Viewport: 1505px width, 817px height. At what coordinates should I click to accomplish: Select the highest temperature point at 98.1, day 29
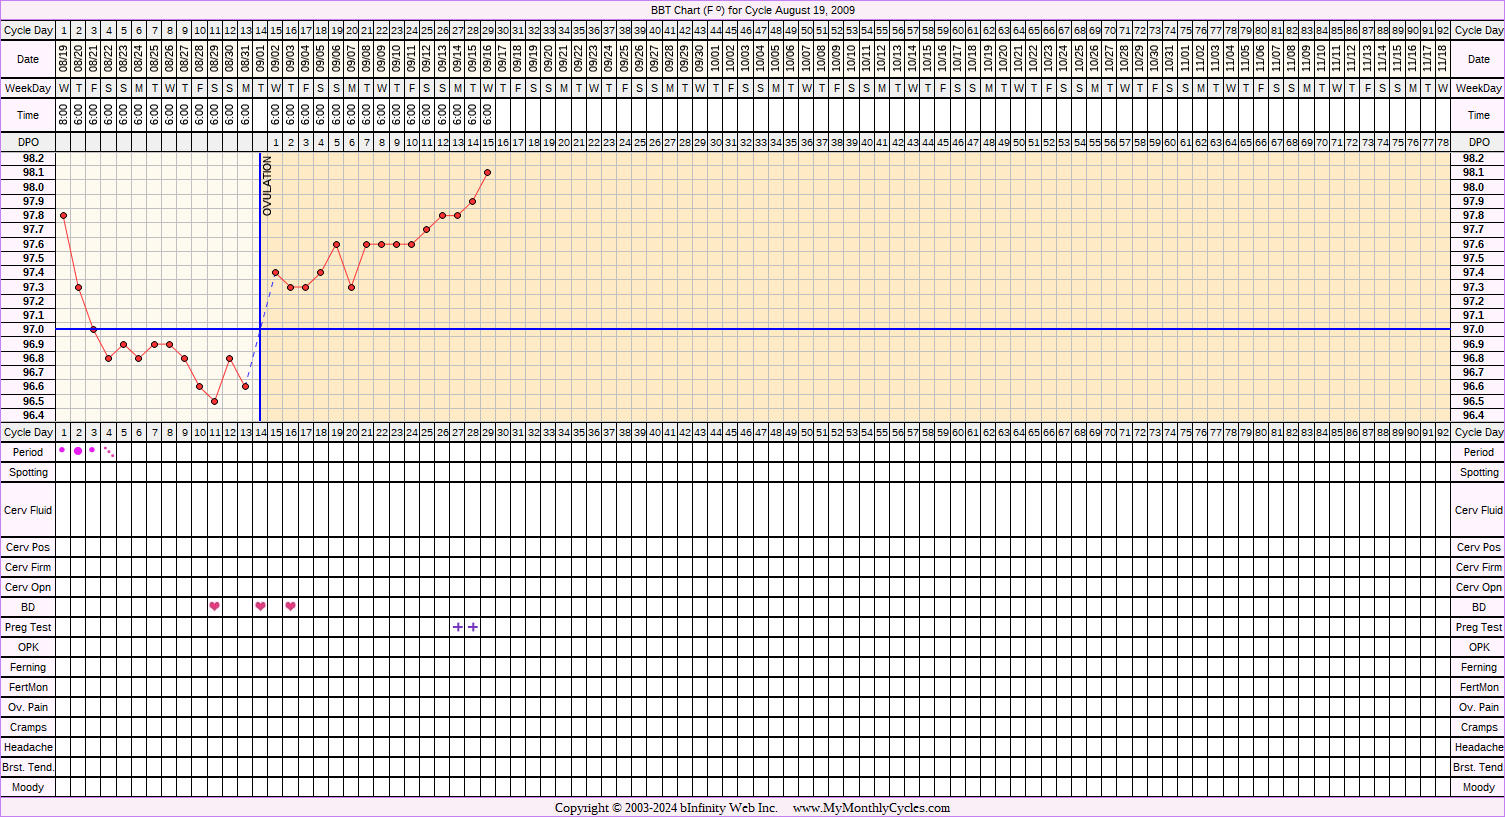[x=488, y=172]
